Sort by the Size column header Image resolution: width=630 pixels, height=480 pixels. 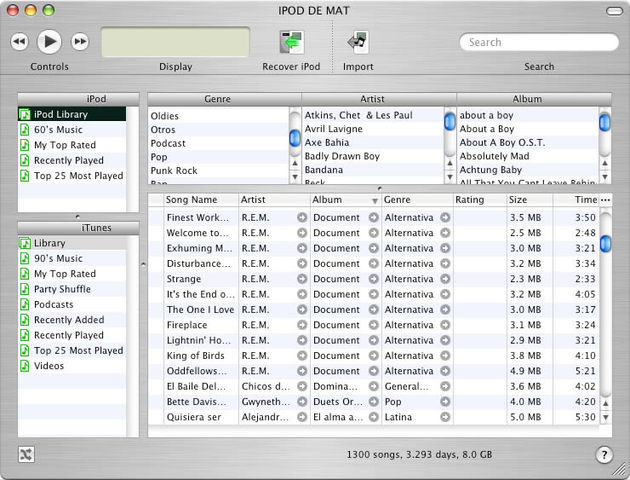pos(530,200)
